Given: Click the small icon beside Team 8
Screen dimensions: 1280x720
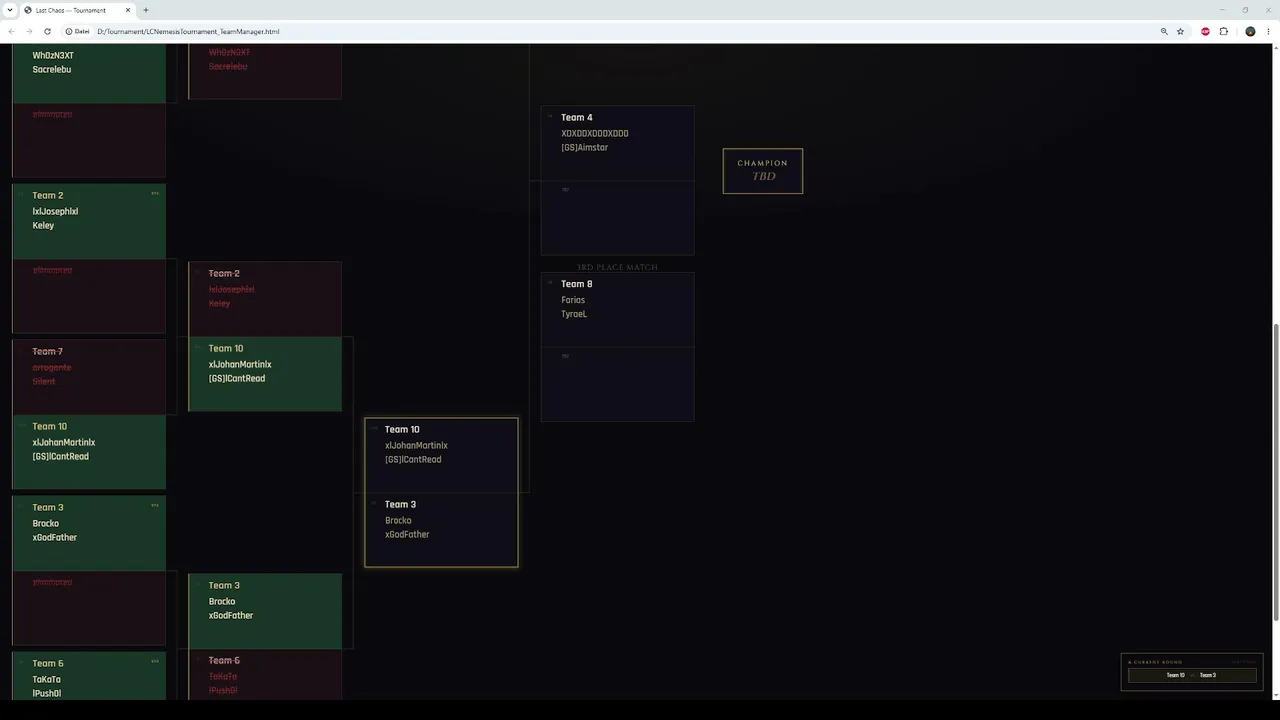Looking at the screenshot, I should tap(550, 283).
